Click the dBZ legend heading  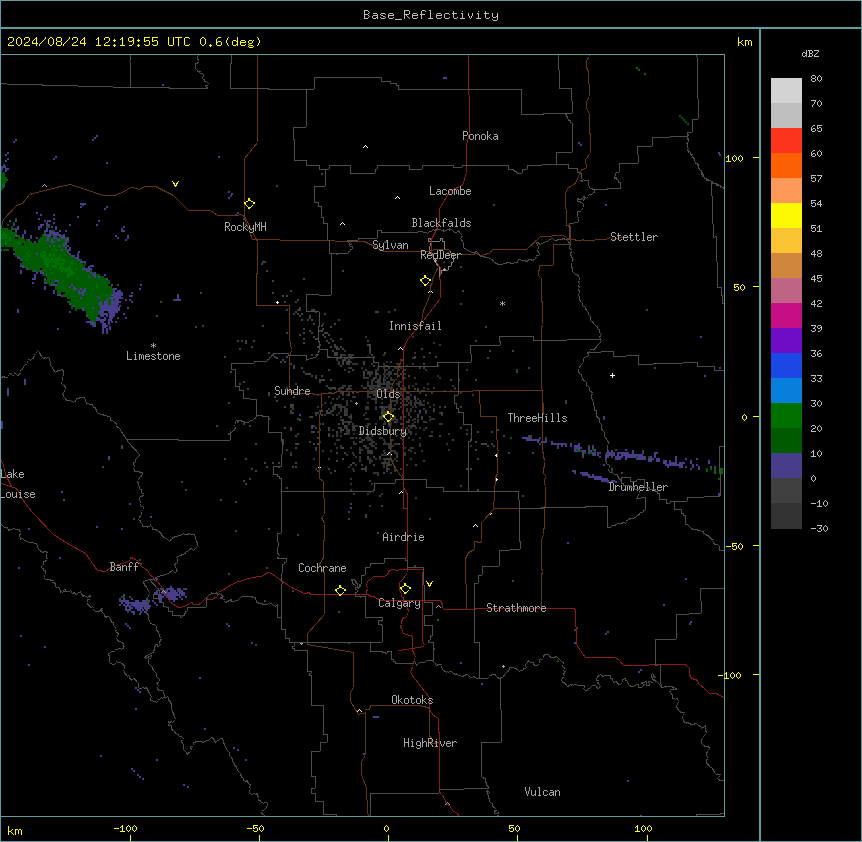pos(810,53)
